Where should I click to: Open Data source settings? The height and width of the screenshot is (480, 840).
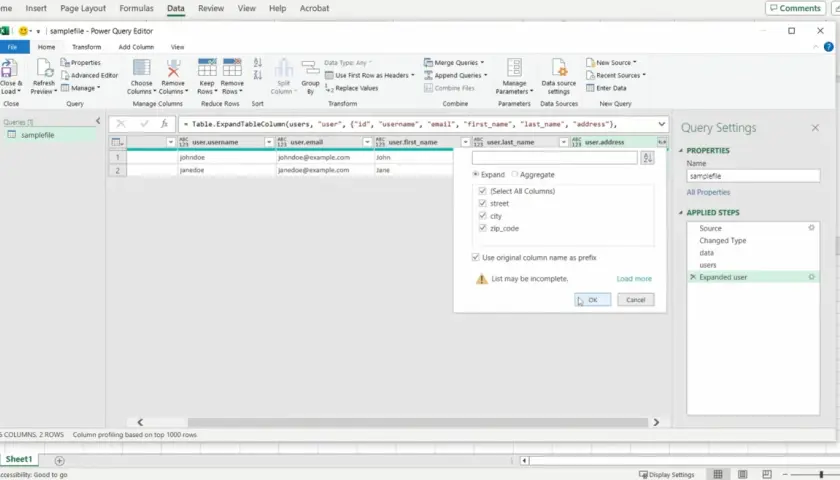pyautogui.click(x=559, y=77)
